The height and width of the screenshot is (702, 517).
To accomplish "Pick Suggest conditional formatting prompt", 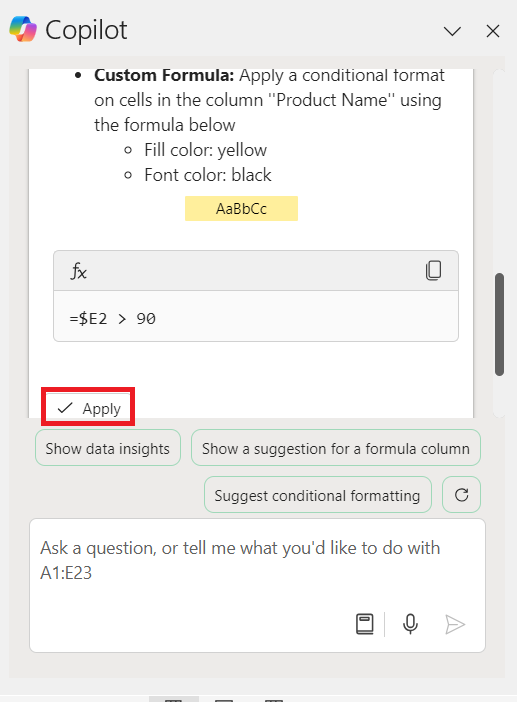I will [318, 495].
